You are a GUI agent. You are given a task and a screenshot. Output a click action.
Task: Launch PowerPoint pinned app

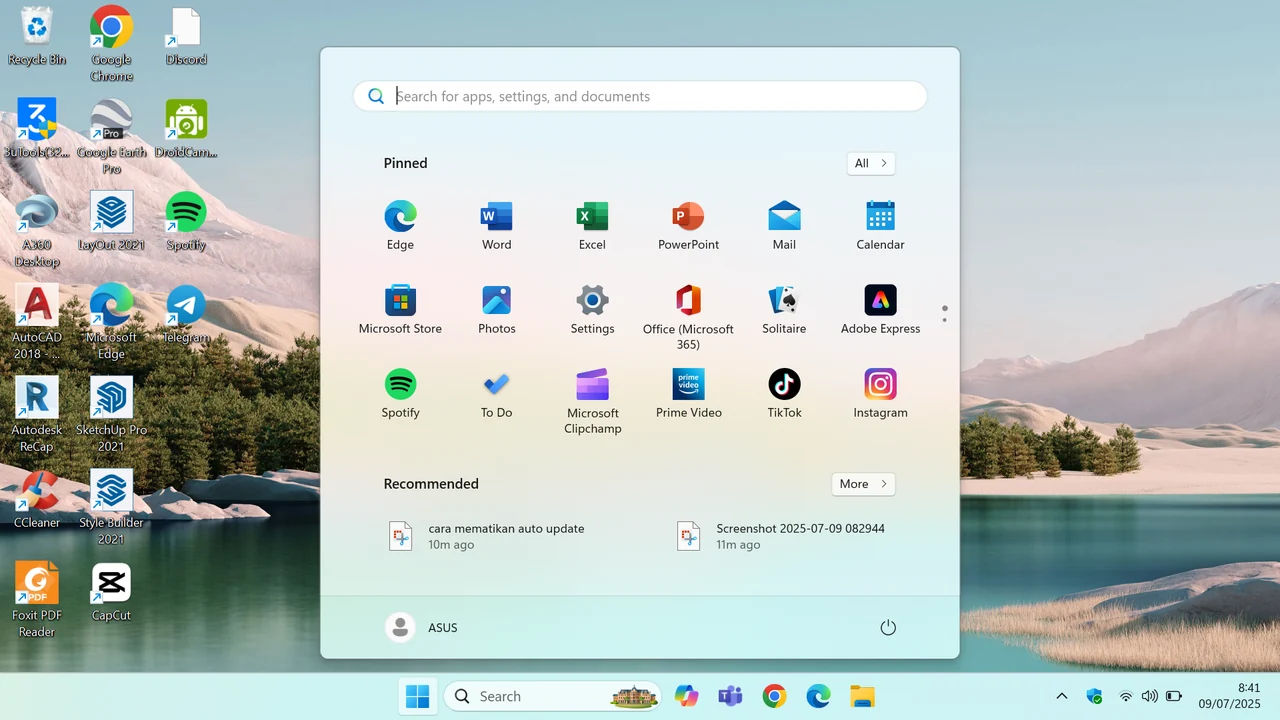click(688, 226)
